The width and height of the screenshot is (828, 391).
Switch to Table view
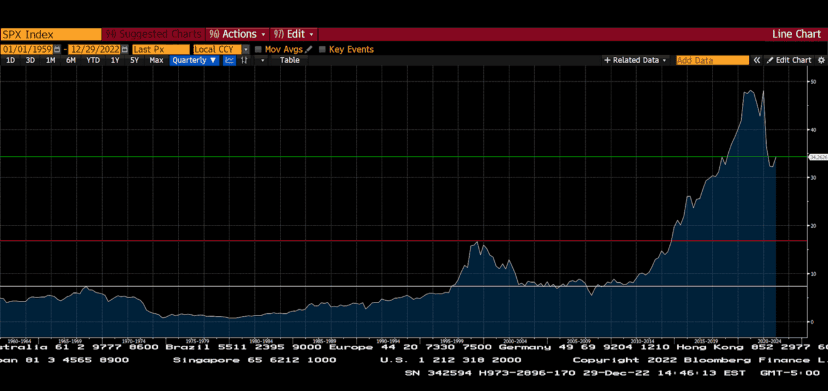[x=289, y=60]
